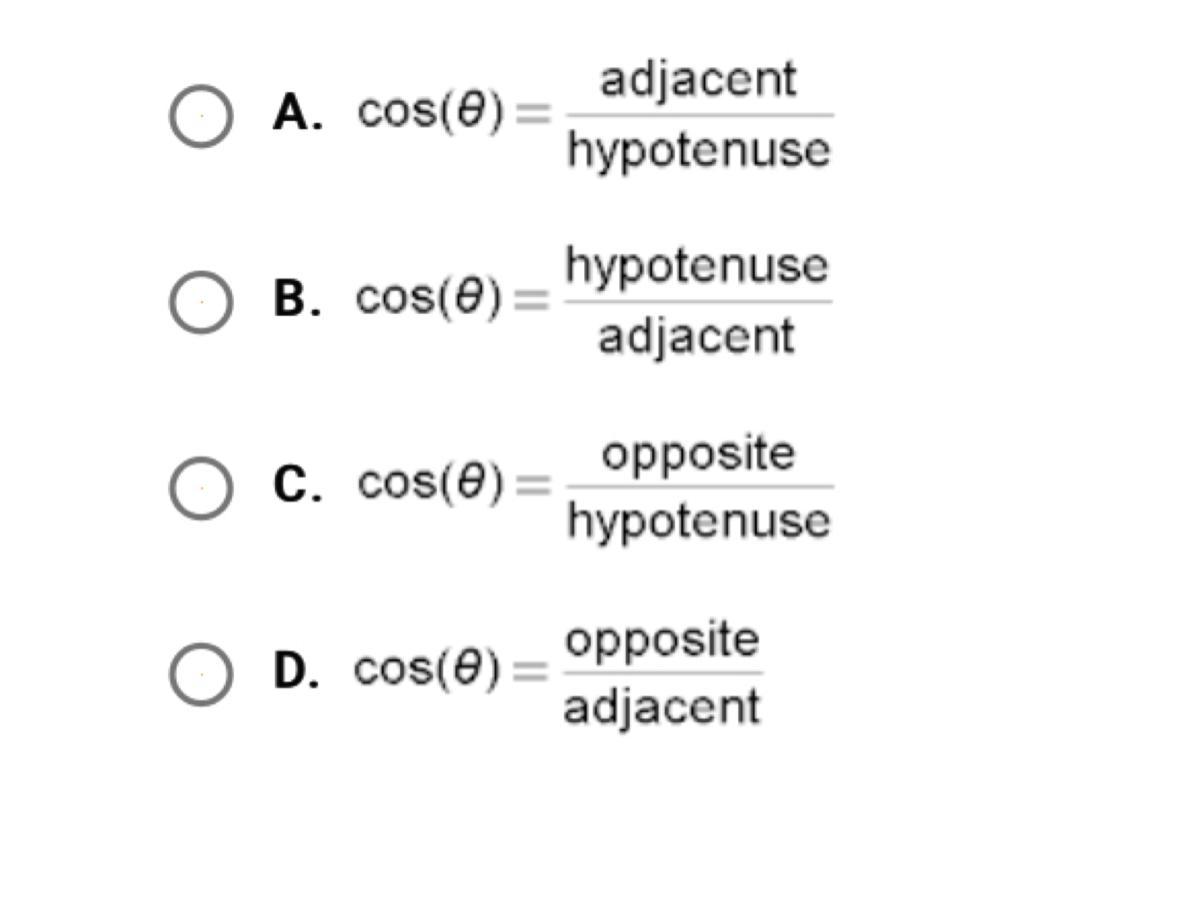Click cos(θ) text in option D
Viewport: 1200px width, 904px height.
coord(427,670)
